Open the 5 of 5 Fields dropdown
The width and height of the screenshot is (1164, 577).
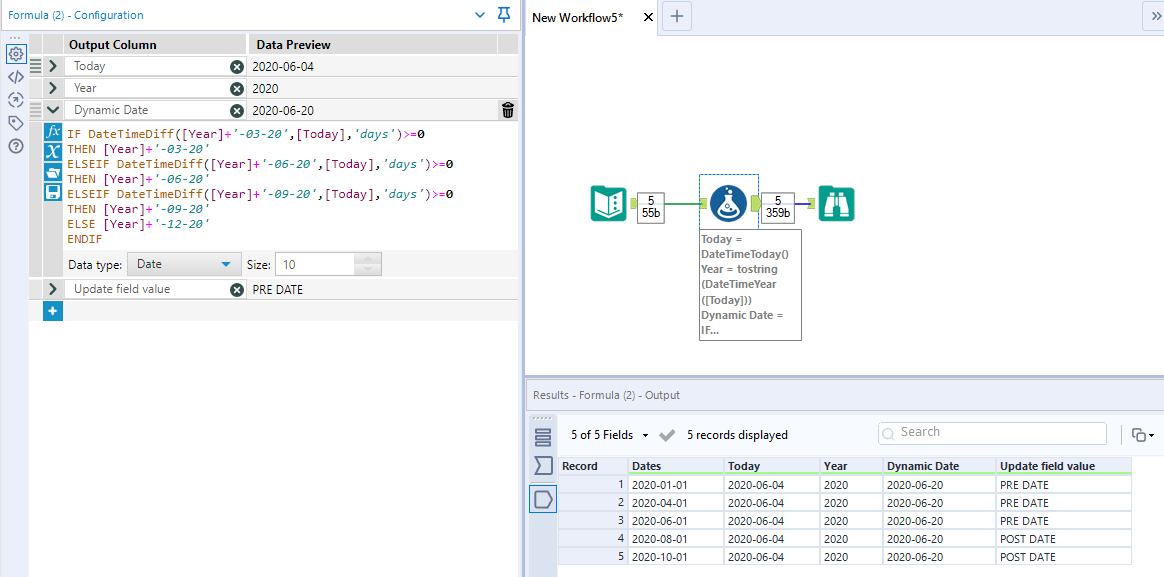pyautogui.click(x=609, y=435)
